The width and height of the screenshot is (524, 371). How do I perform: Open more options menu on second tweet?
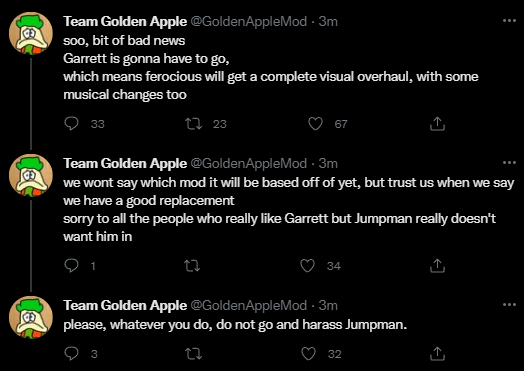509,163
